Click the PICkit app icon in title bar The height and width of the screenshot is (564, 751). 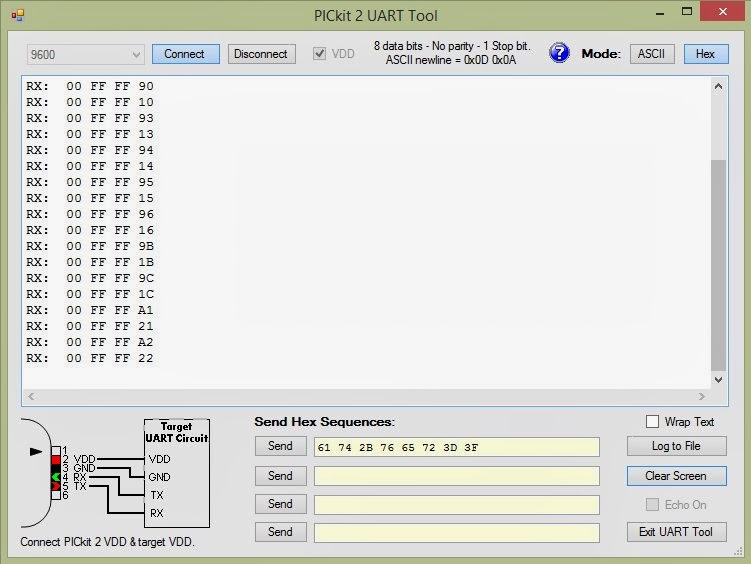click(18, 15)
